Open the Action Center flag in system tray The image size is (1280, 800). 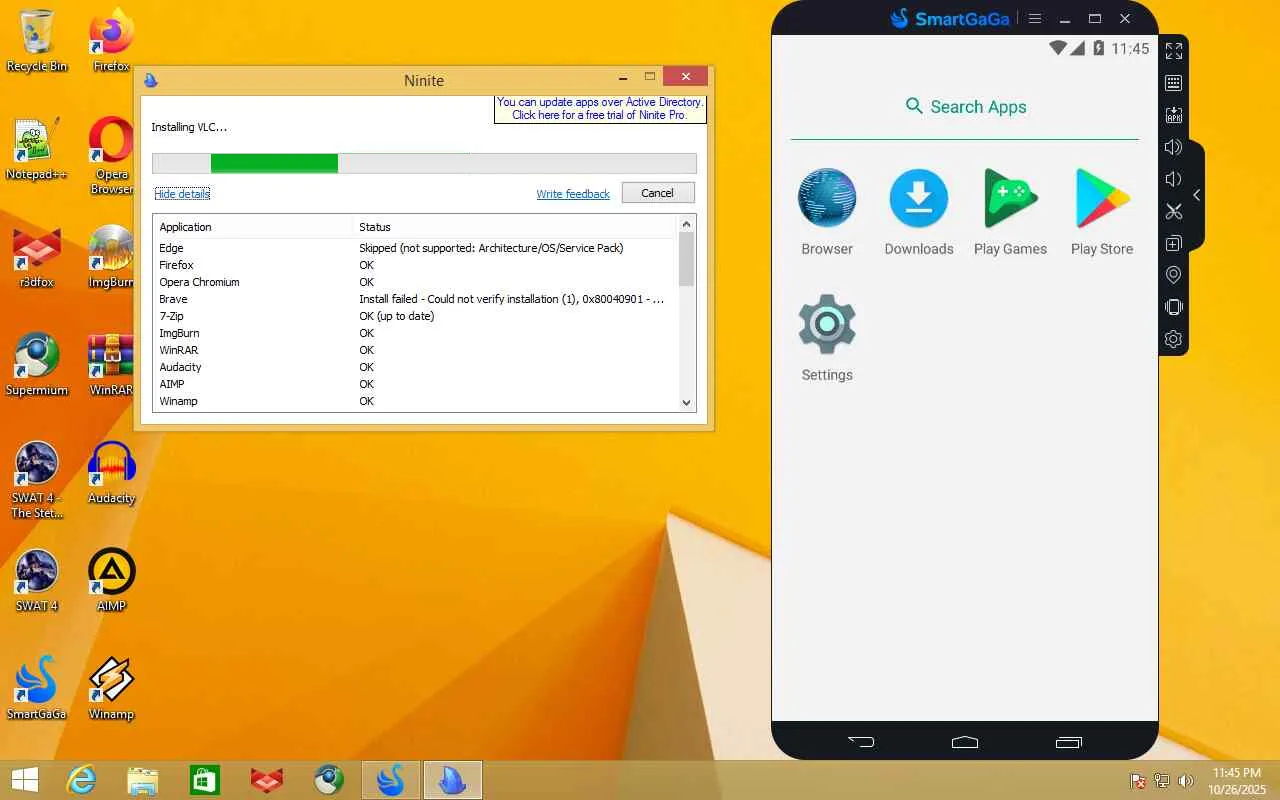(1138, 781)
